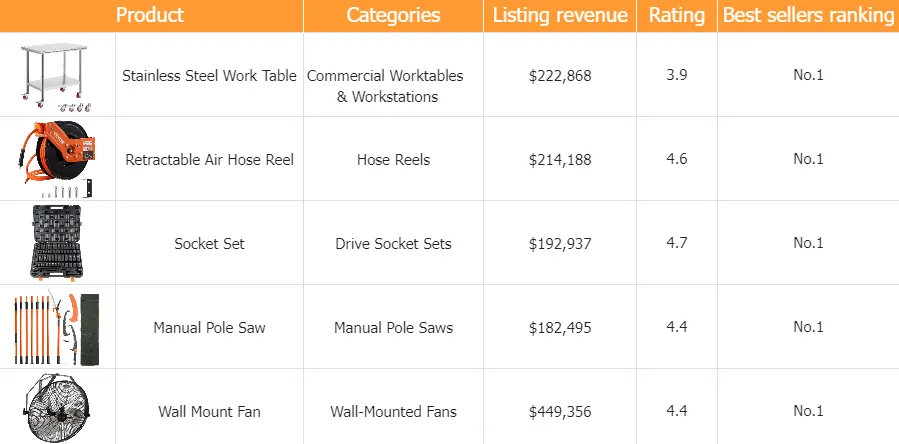The height and width of the screenshot is (444, 899).
Task: Click the Listing revenue column header
Action: click(560, 15)
